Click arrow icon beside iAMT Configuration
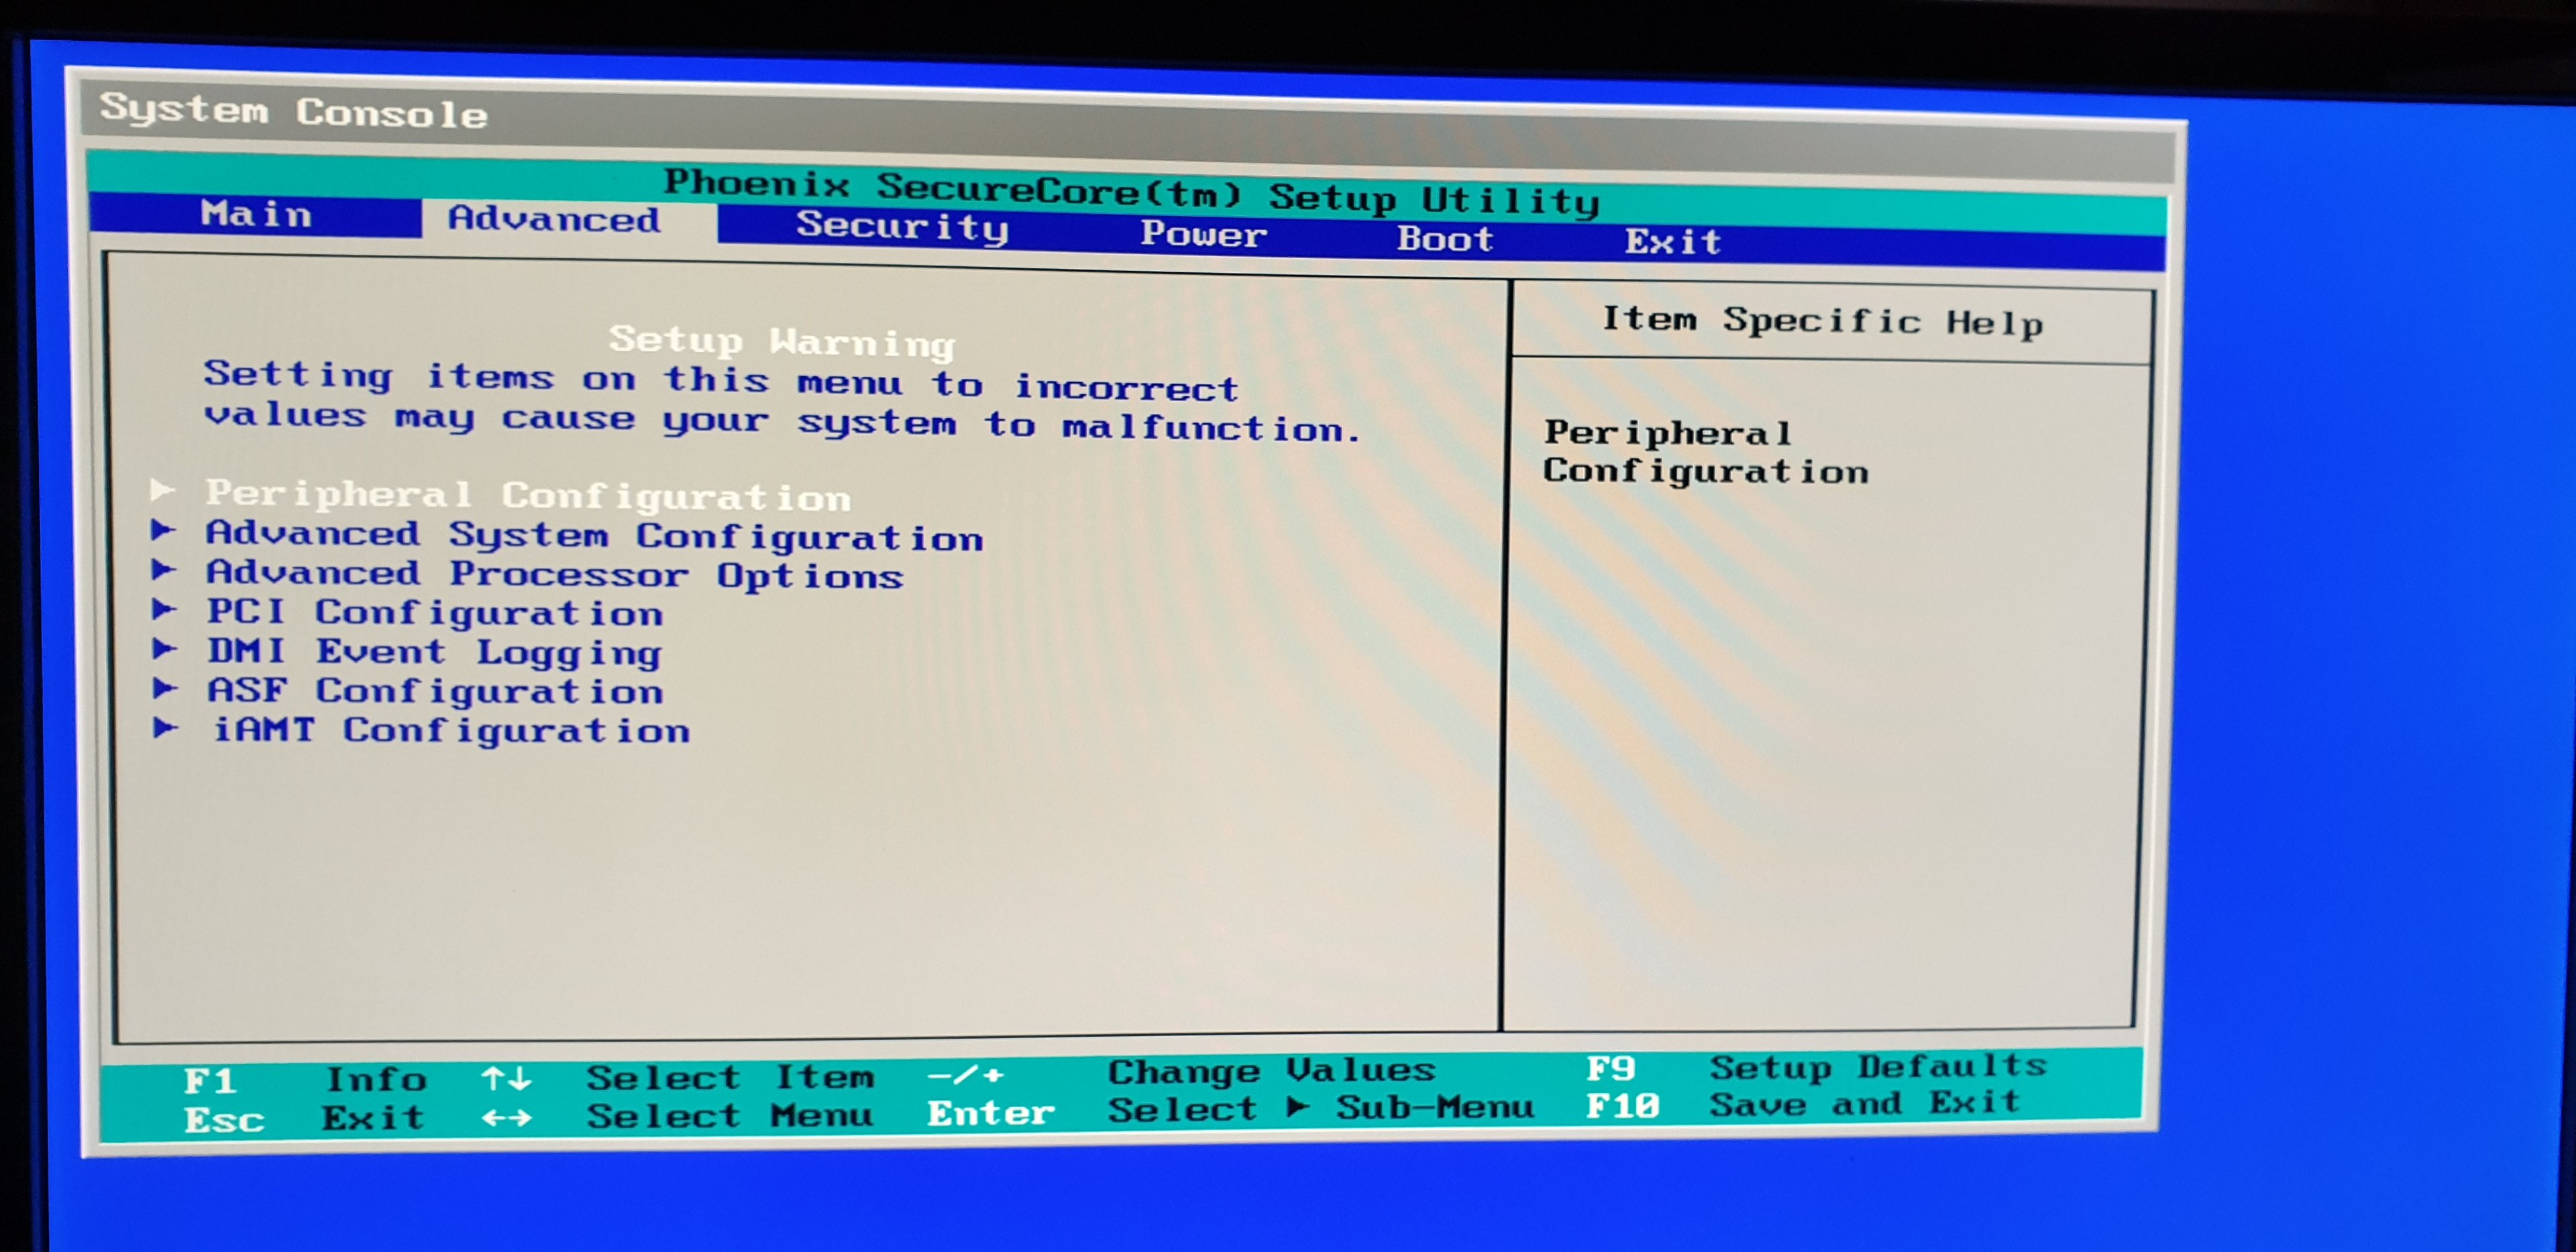This screenshot has height=1252, width=2576. tap(165, 728)
